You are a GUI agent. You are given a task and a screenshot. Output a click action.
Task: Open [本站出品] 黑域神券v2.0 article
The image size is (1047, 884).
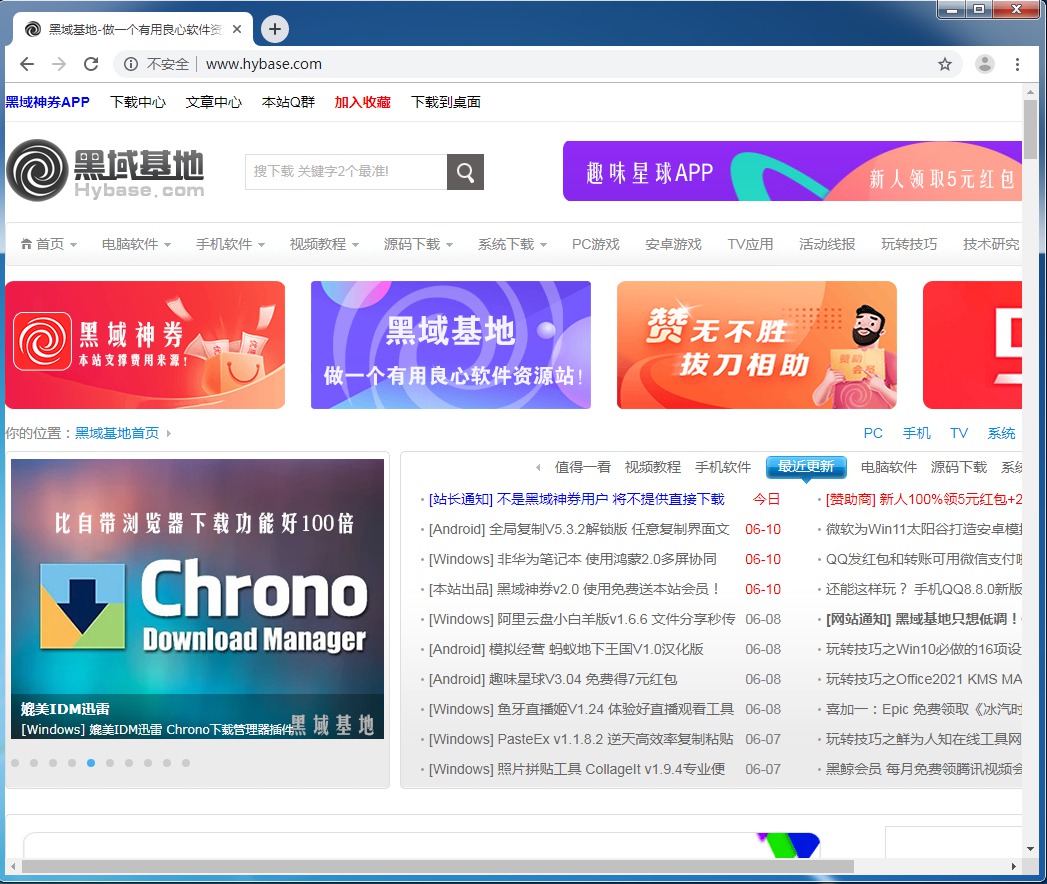tap(574, 590)
